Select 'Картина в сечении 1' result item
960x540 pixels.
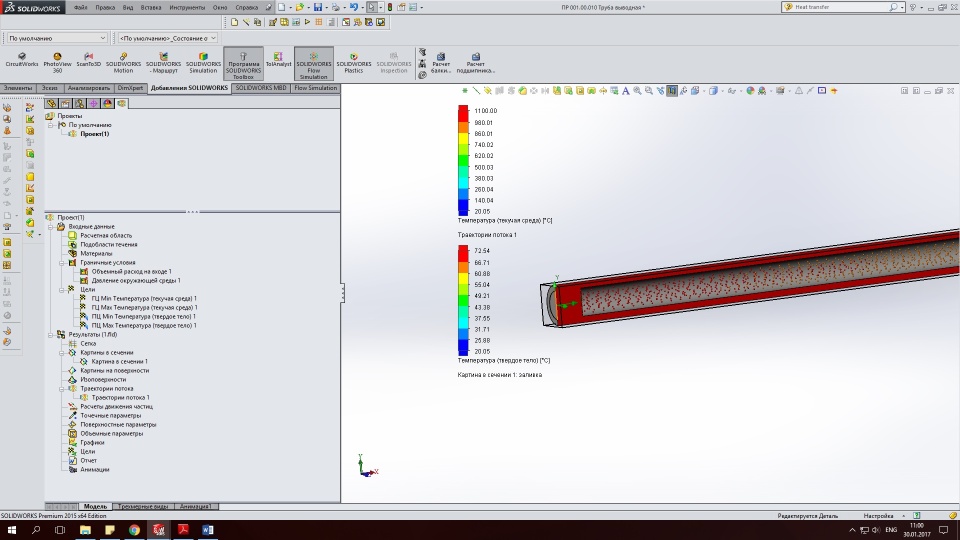[119, 362]
